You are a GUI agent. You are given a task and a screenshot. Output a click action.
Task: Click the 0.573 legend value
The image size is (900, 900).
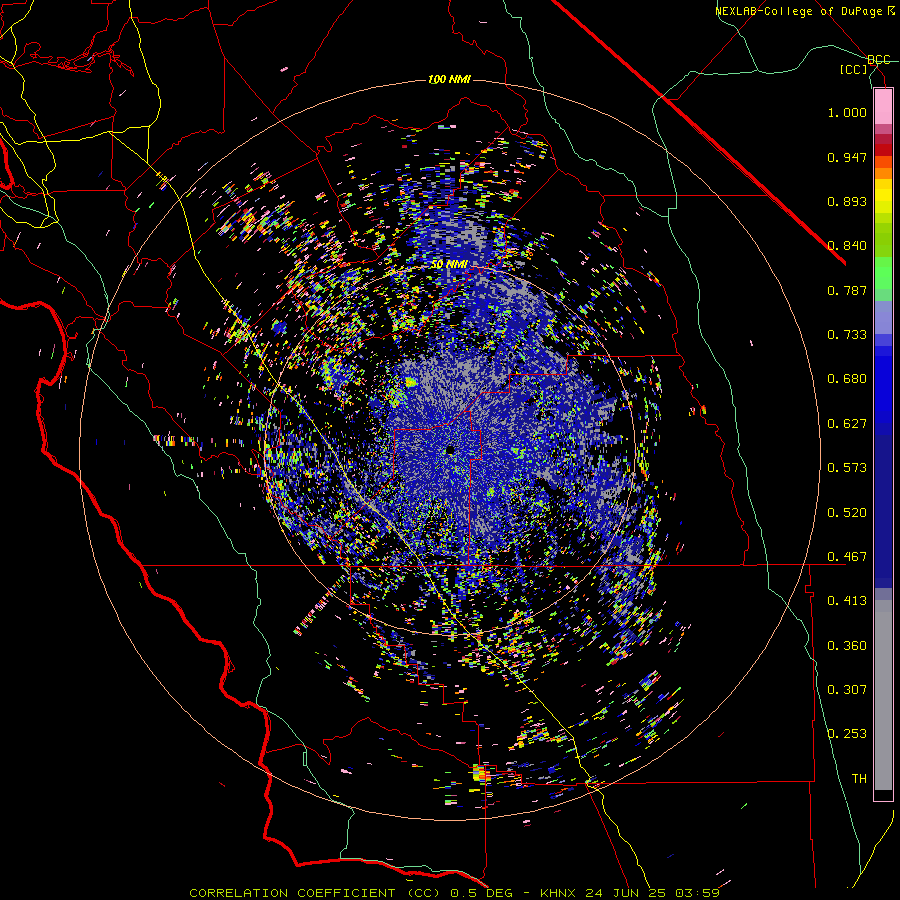(847, 468)
